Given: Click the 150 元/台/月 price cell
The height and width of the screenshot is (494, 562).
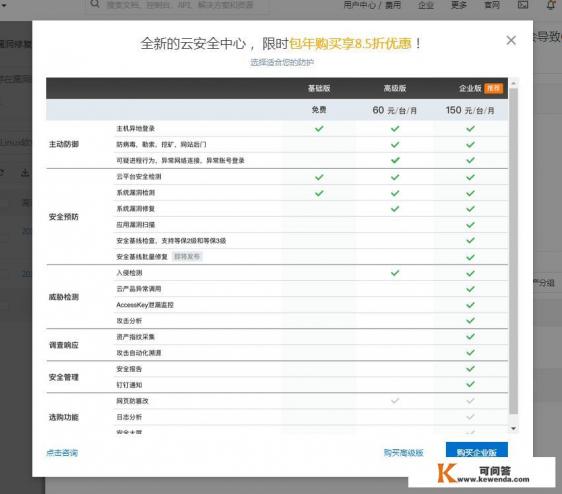Looking at the screenshot, I should coord(470,110).
